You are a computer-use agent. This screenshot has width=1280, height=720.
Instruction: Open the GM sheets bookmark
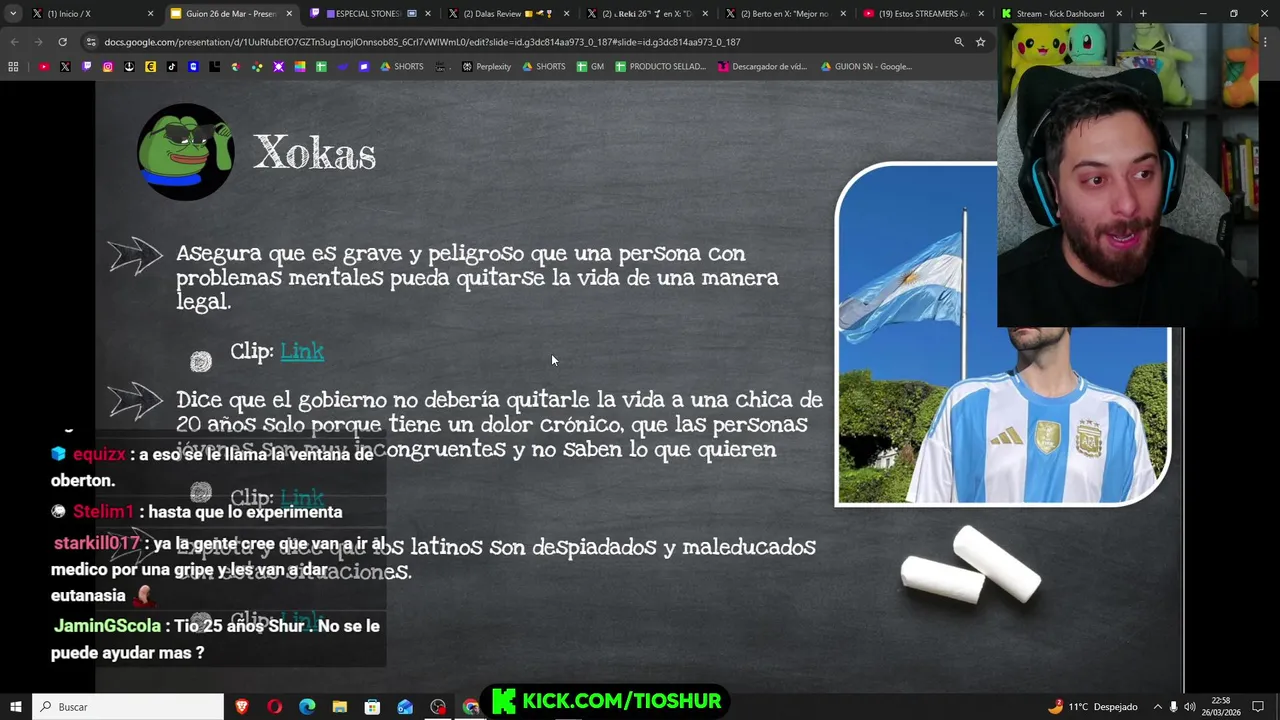[590, 67]
